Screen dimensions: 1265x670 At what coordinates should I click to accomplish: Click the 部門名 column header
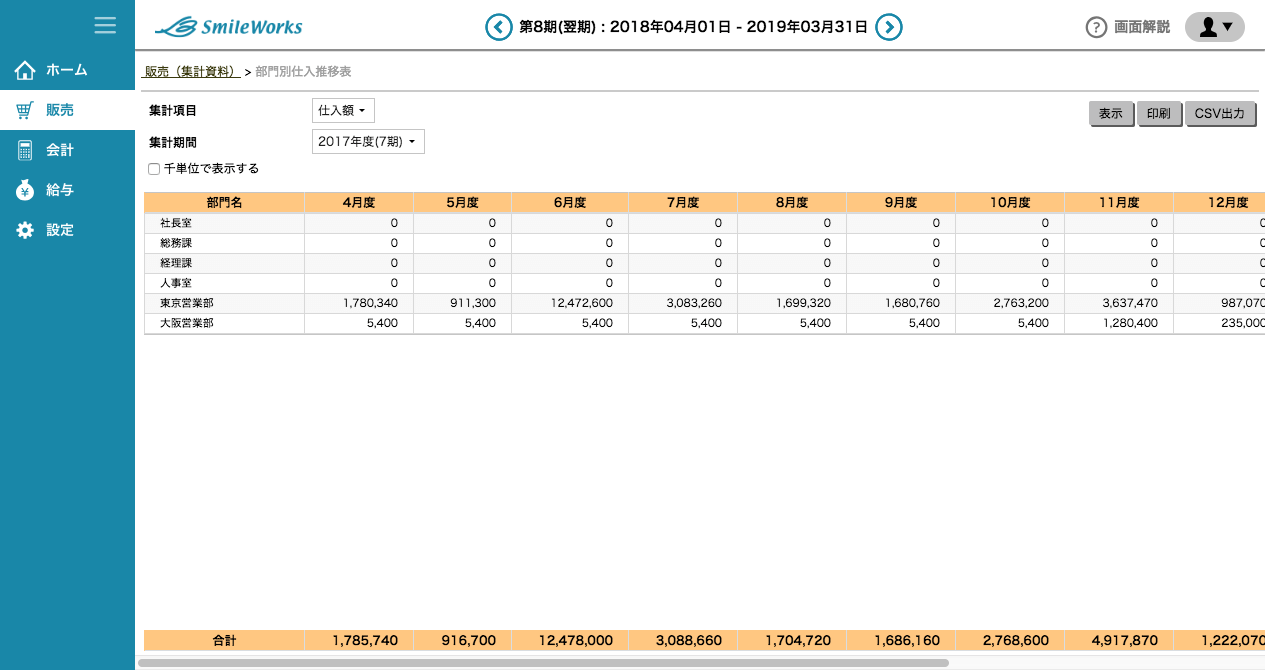pos(224,202)
